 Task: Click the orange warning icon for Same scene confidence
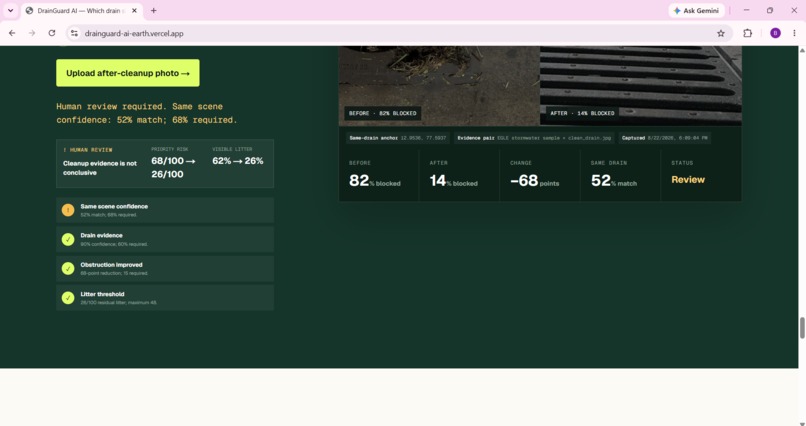[68, 210]
